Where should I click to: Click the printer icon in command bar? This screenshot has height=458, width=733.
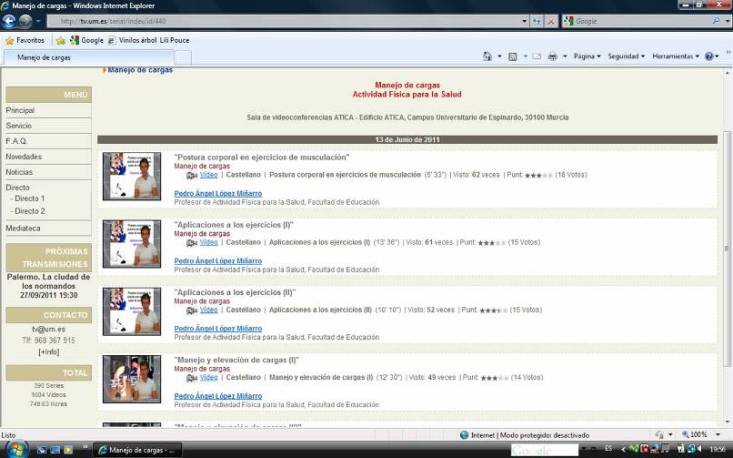(552, 57)
